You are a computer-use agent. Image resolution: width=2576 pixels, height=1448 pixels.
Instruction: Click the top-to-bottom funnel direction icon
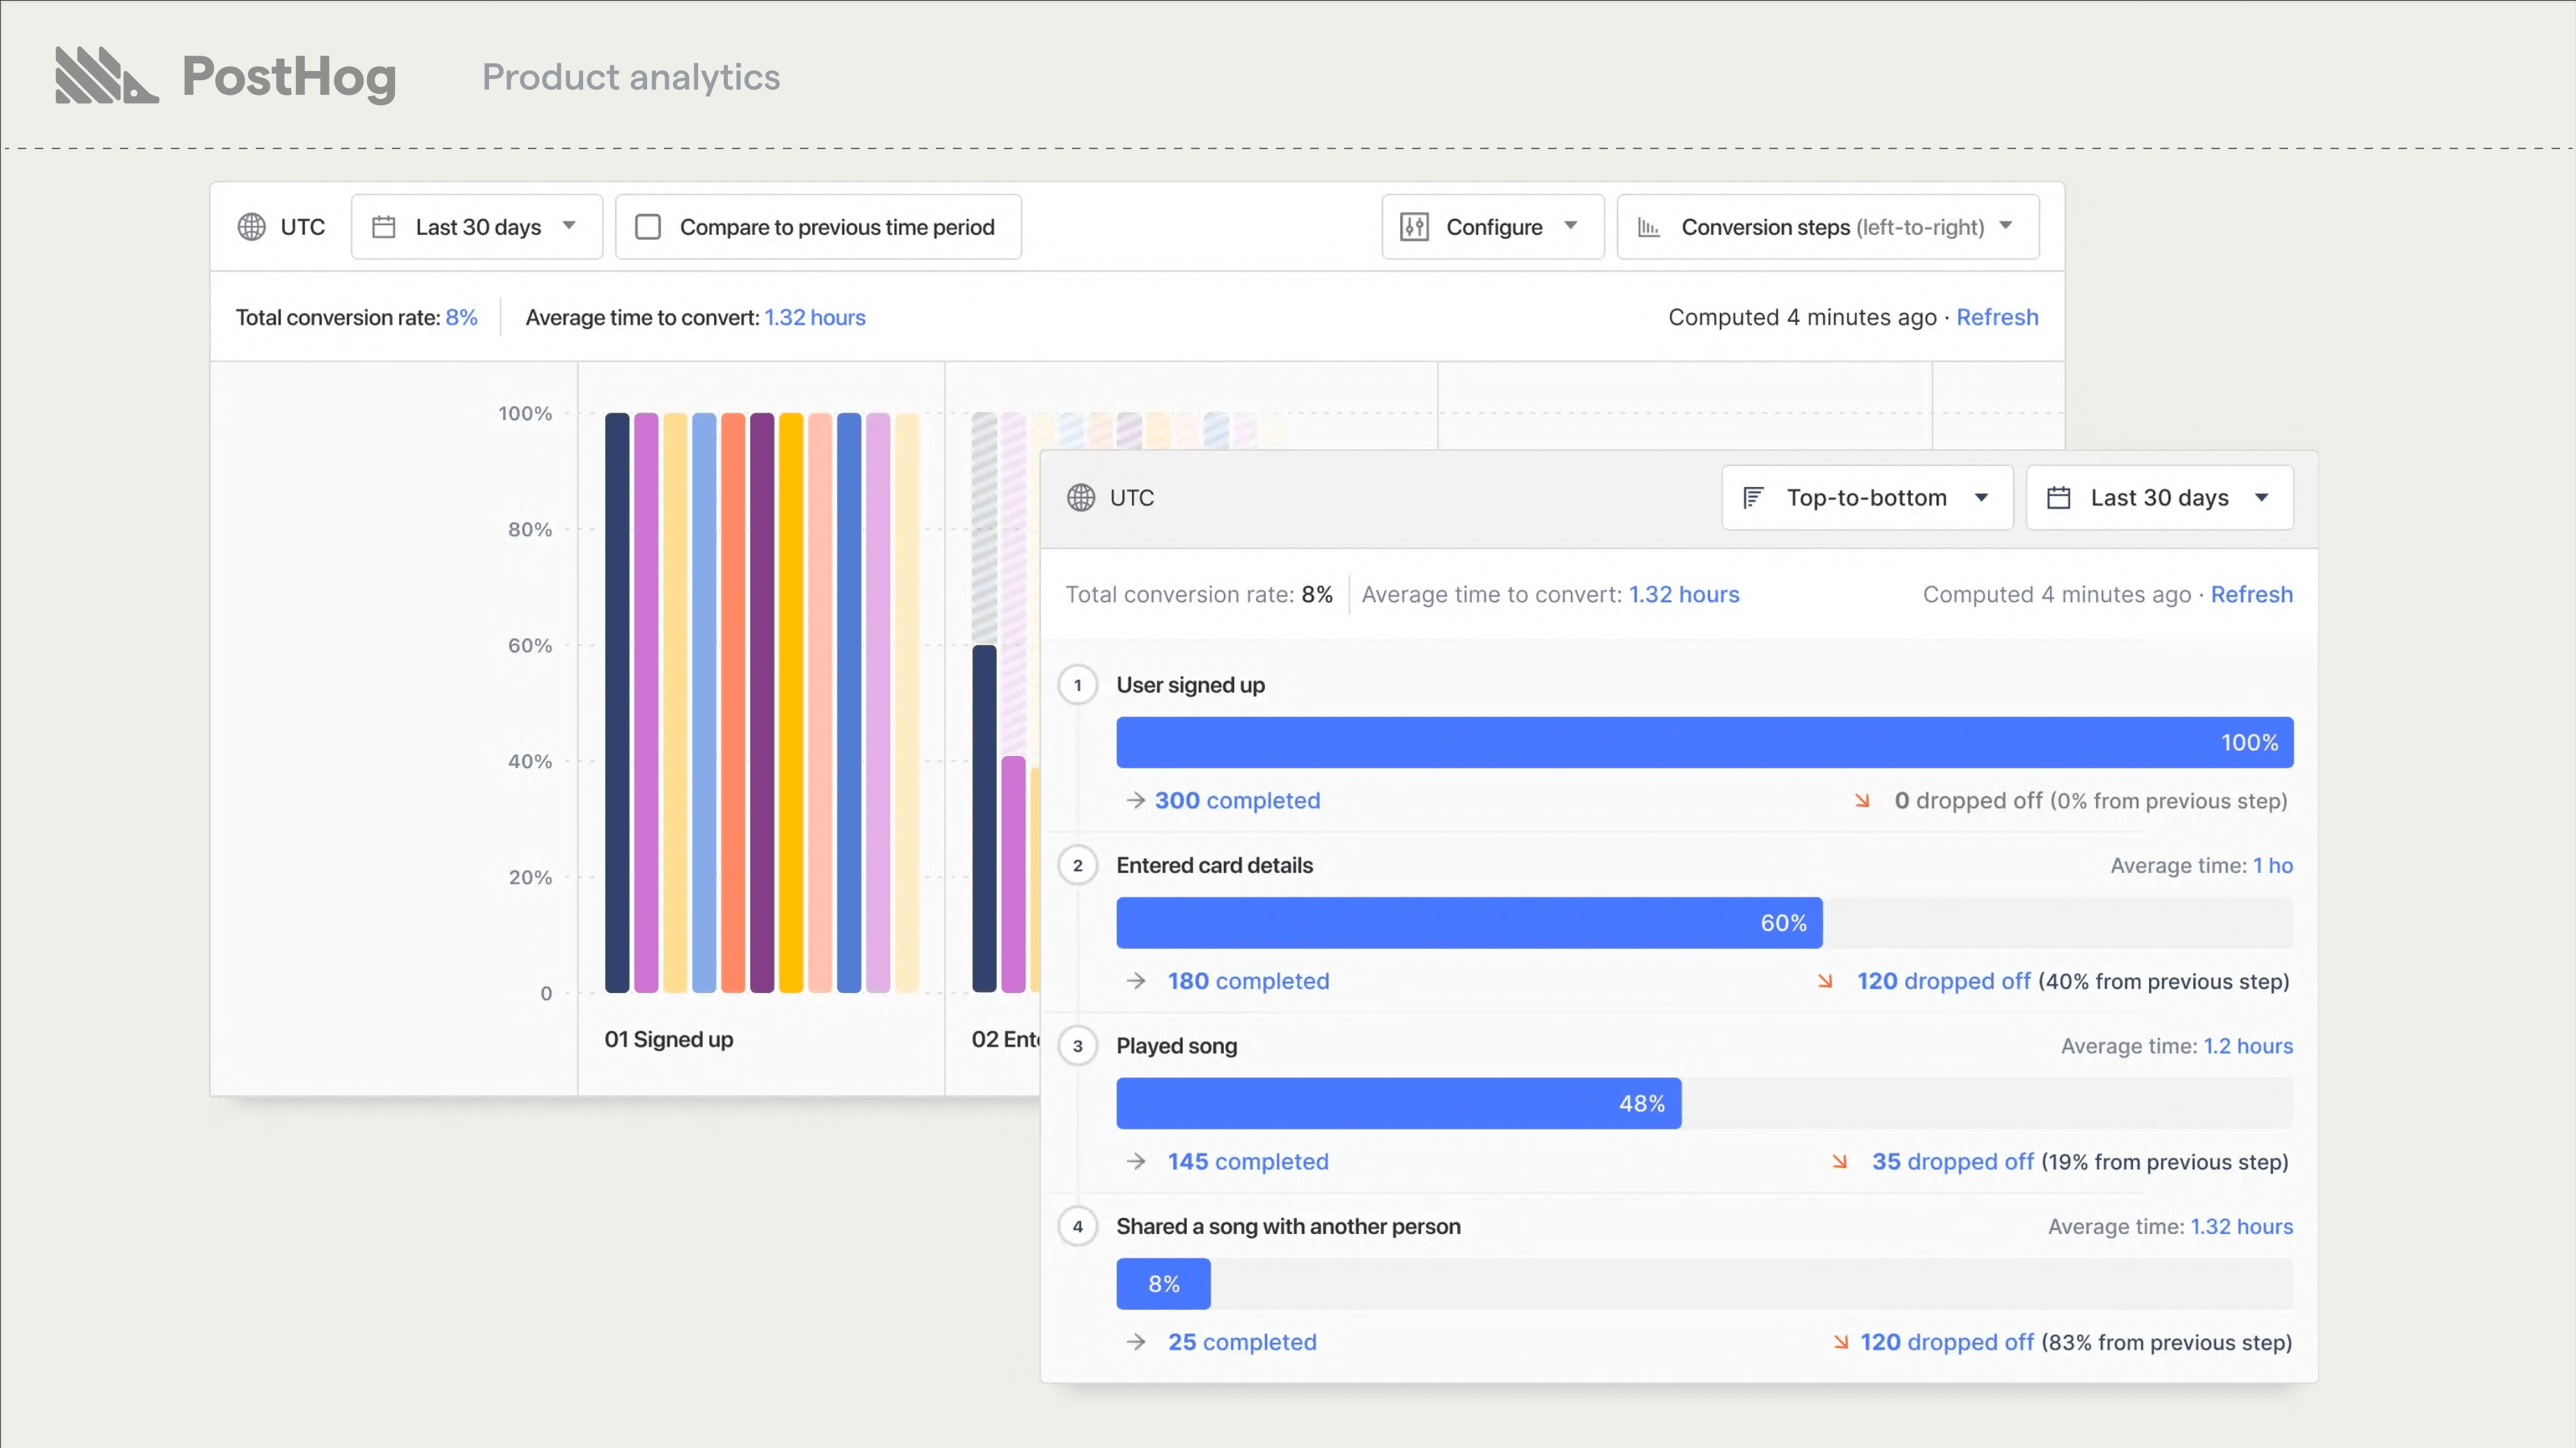pyautogui.click(x=1753, y=498)
